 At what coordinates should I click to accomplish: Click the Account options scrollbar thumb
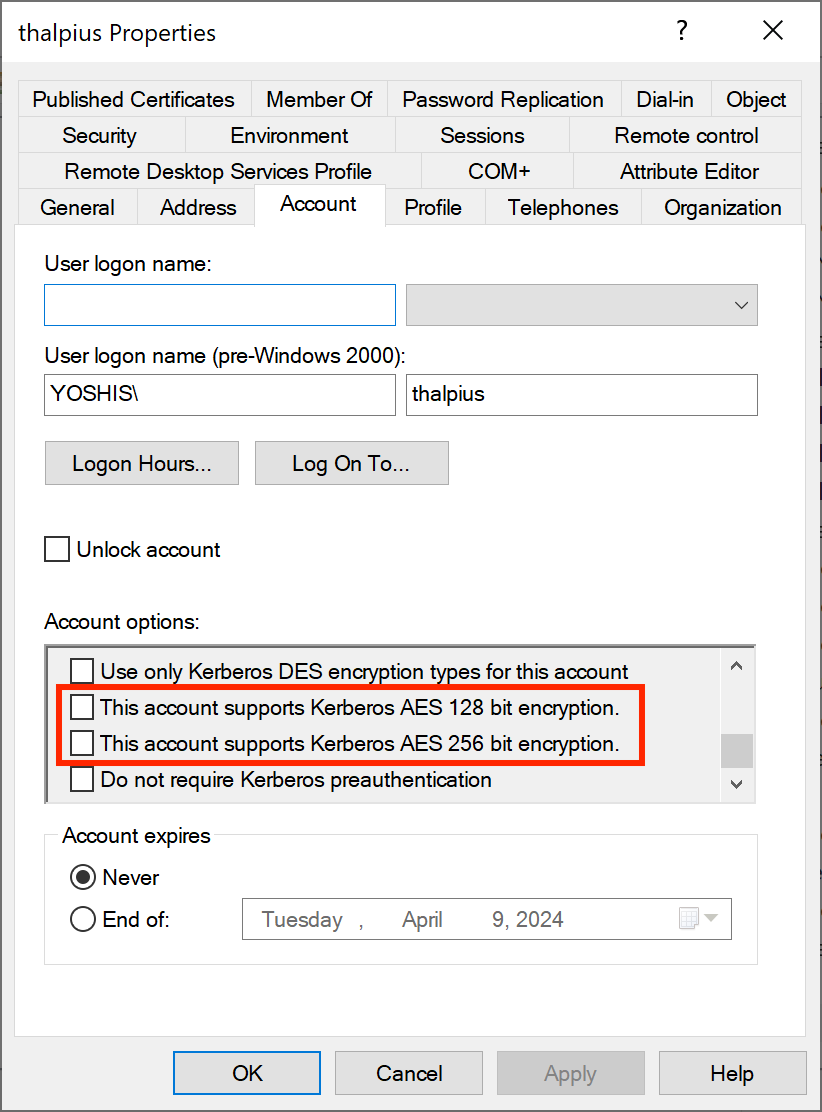click(737, 749)
